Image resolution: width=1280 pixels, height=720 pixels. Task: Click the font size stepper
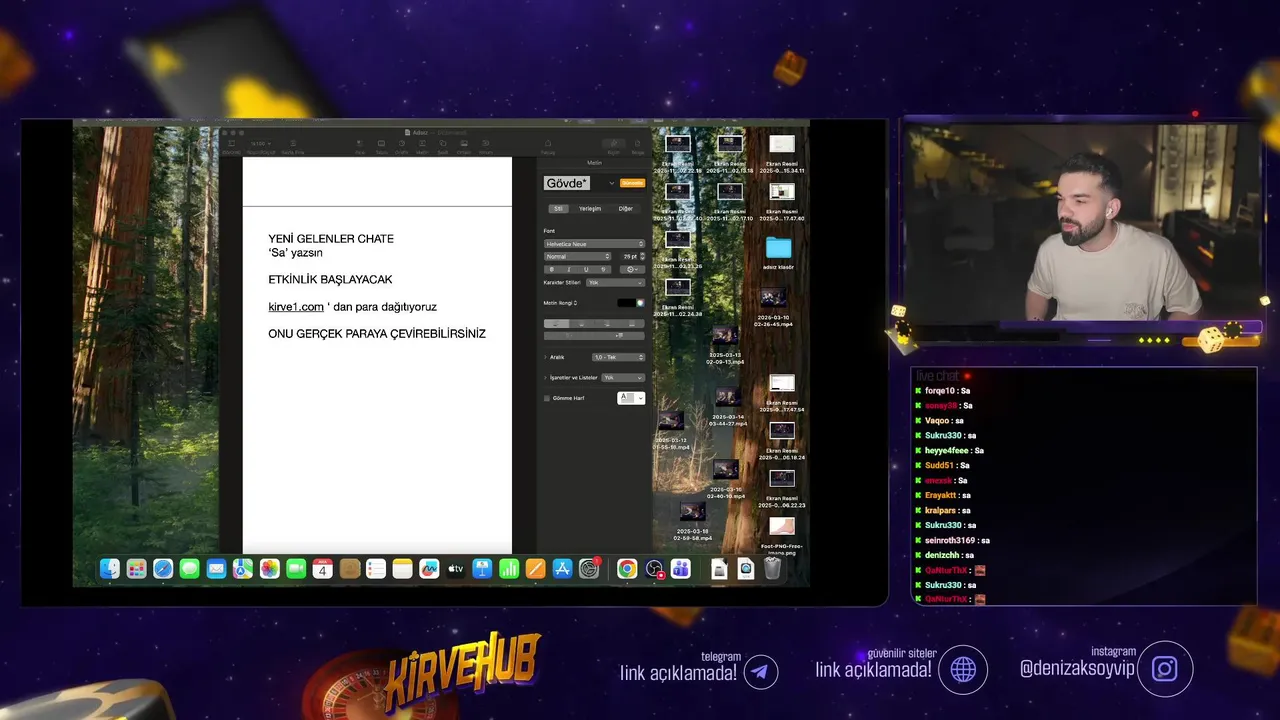tap(642, 256)
